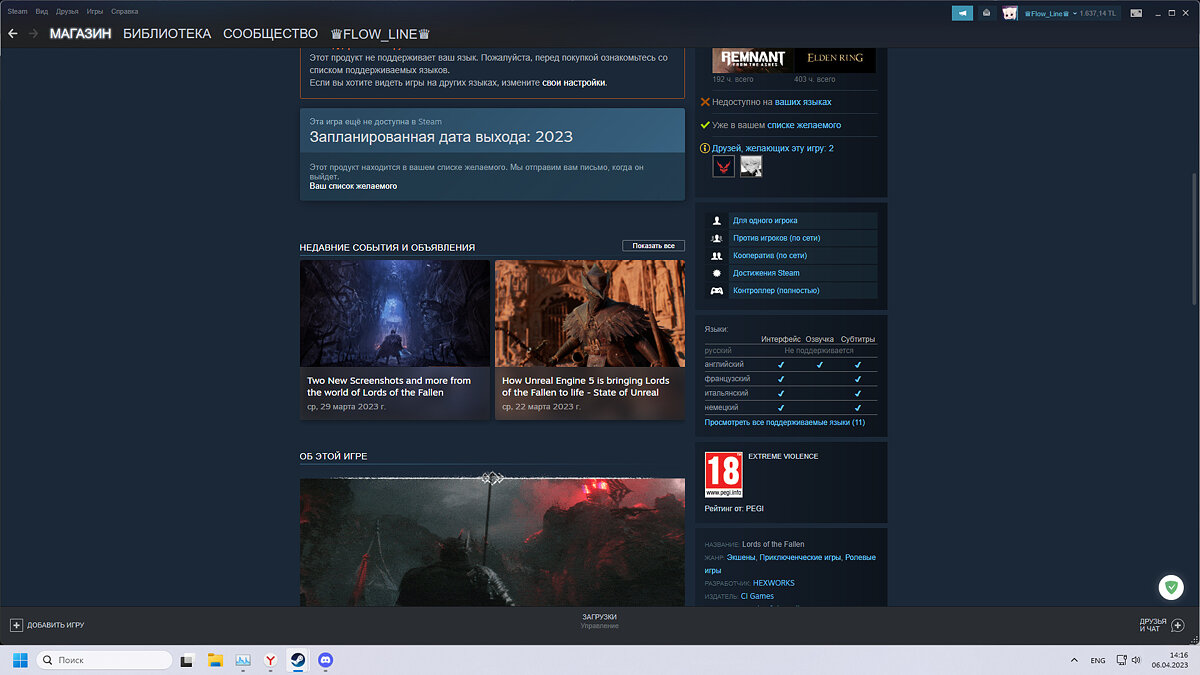Image resolution: width=1200 pixels, height=675 pixels.
Task: Open Discord from the taskbar
Action: (325, 660)
